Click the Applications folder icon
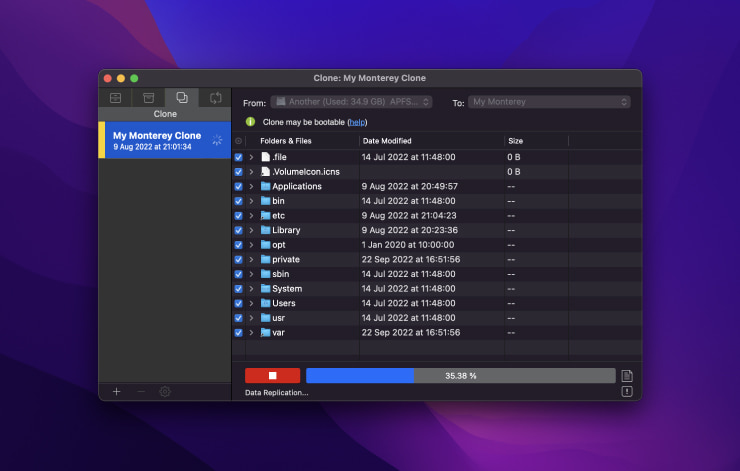Screen dimensions: 740x471 265,186
